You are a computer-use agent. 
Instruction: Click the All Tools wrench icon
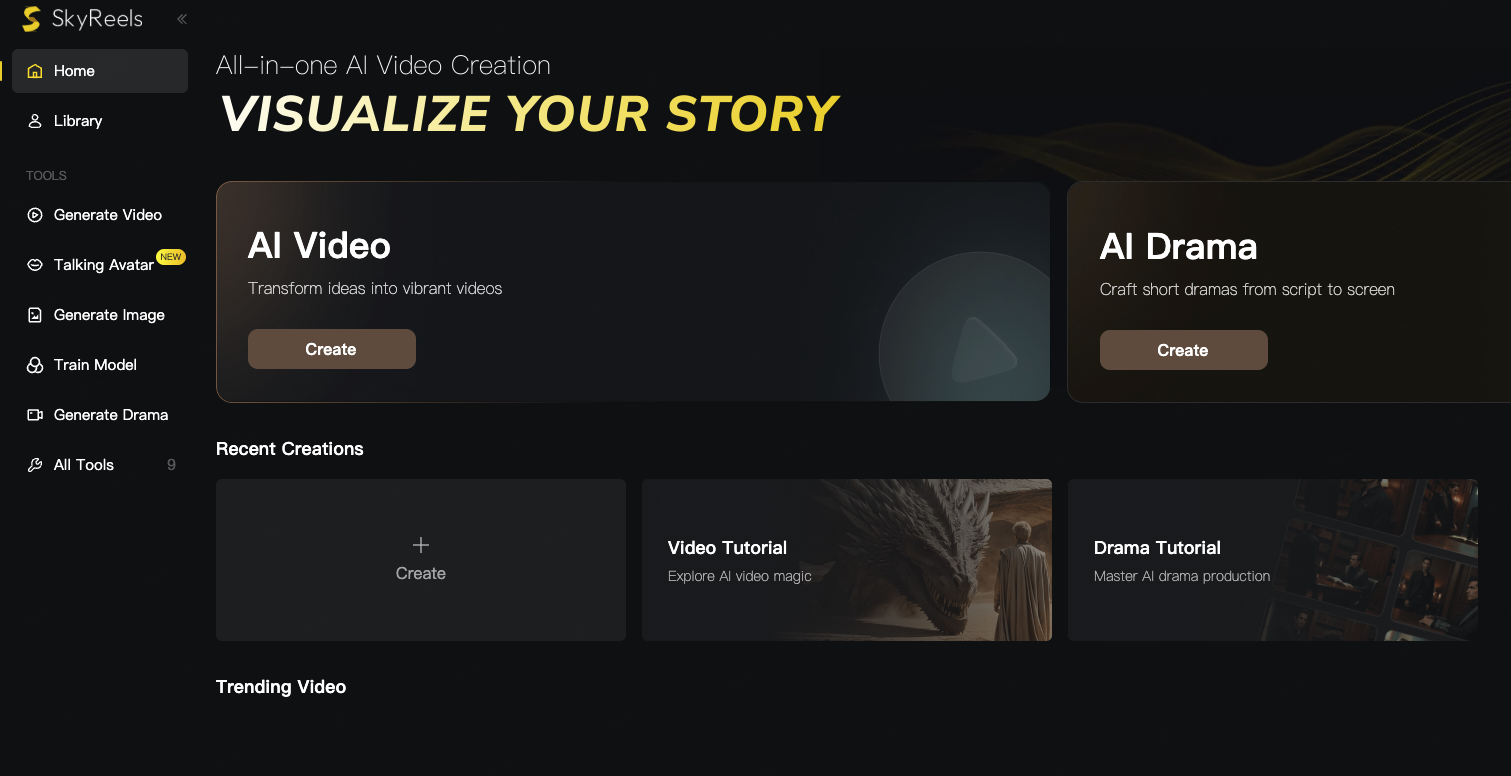35,465
